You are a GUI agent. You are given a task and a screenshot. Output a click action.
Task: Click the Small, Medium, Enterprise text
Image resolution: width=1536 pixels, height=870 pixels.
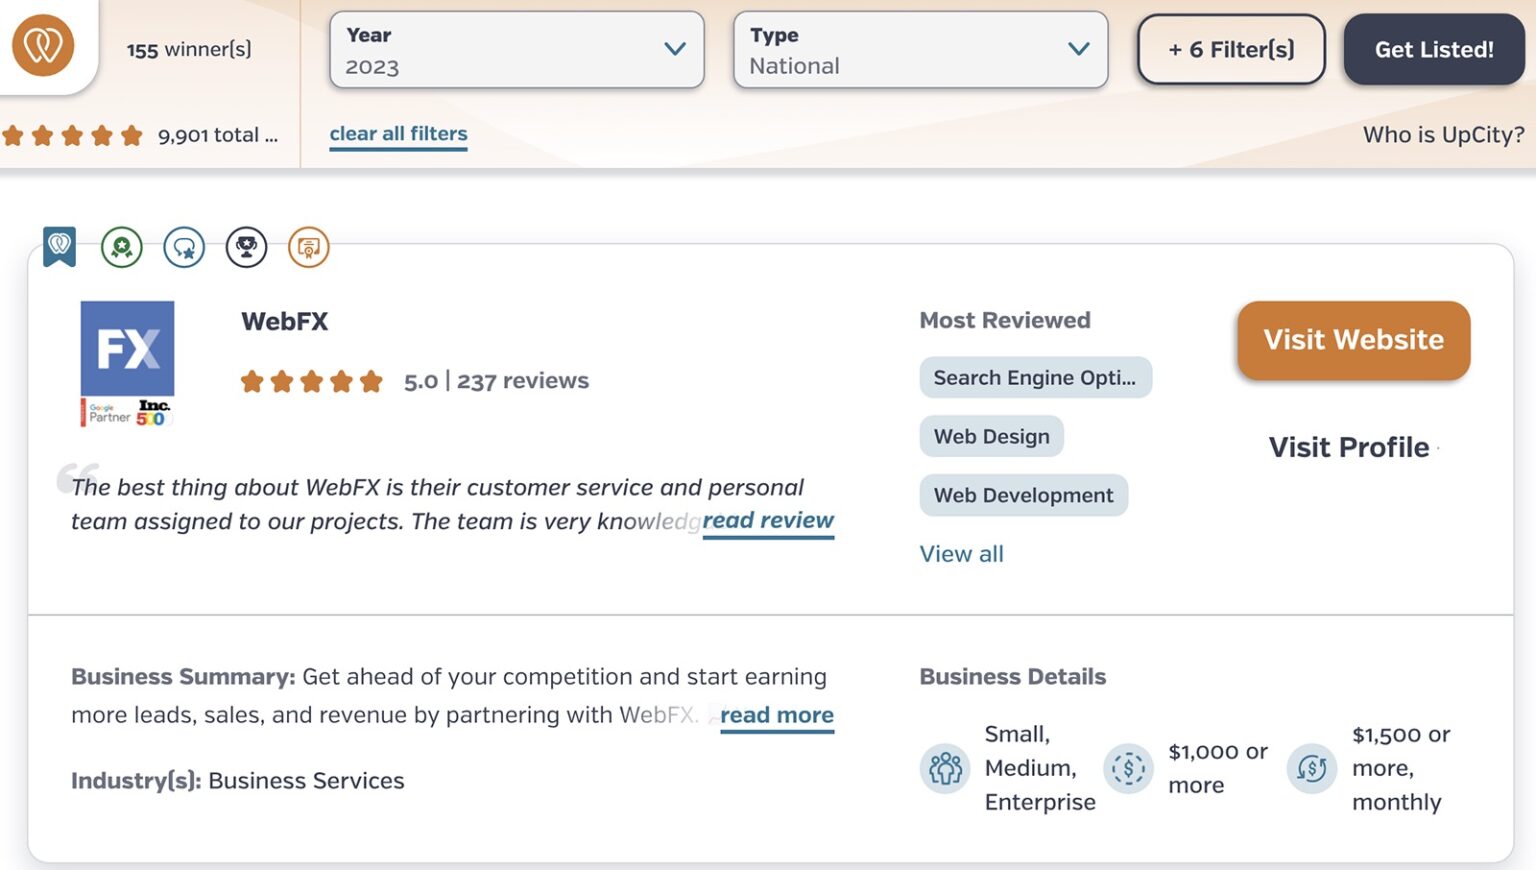(1040, 768)
